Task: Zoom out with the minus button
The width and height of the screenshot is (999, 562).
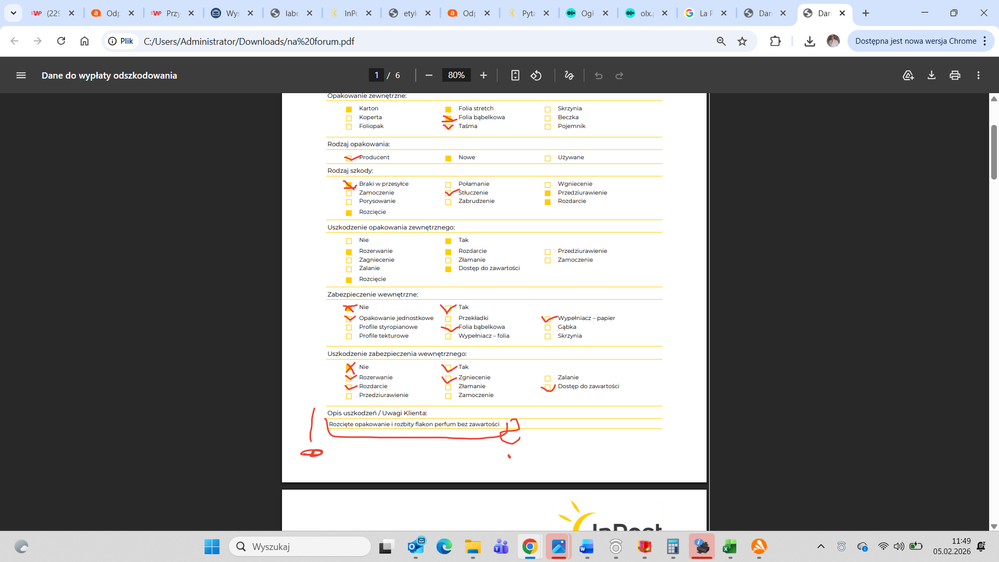Action: tap(429, 75)
